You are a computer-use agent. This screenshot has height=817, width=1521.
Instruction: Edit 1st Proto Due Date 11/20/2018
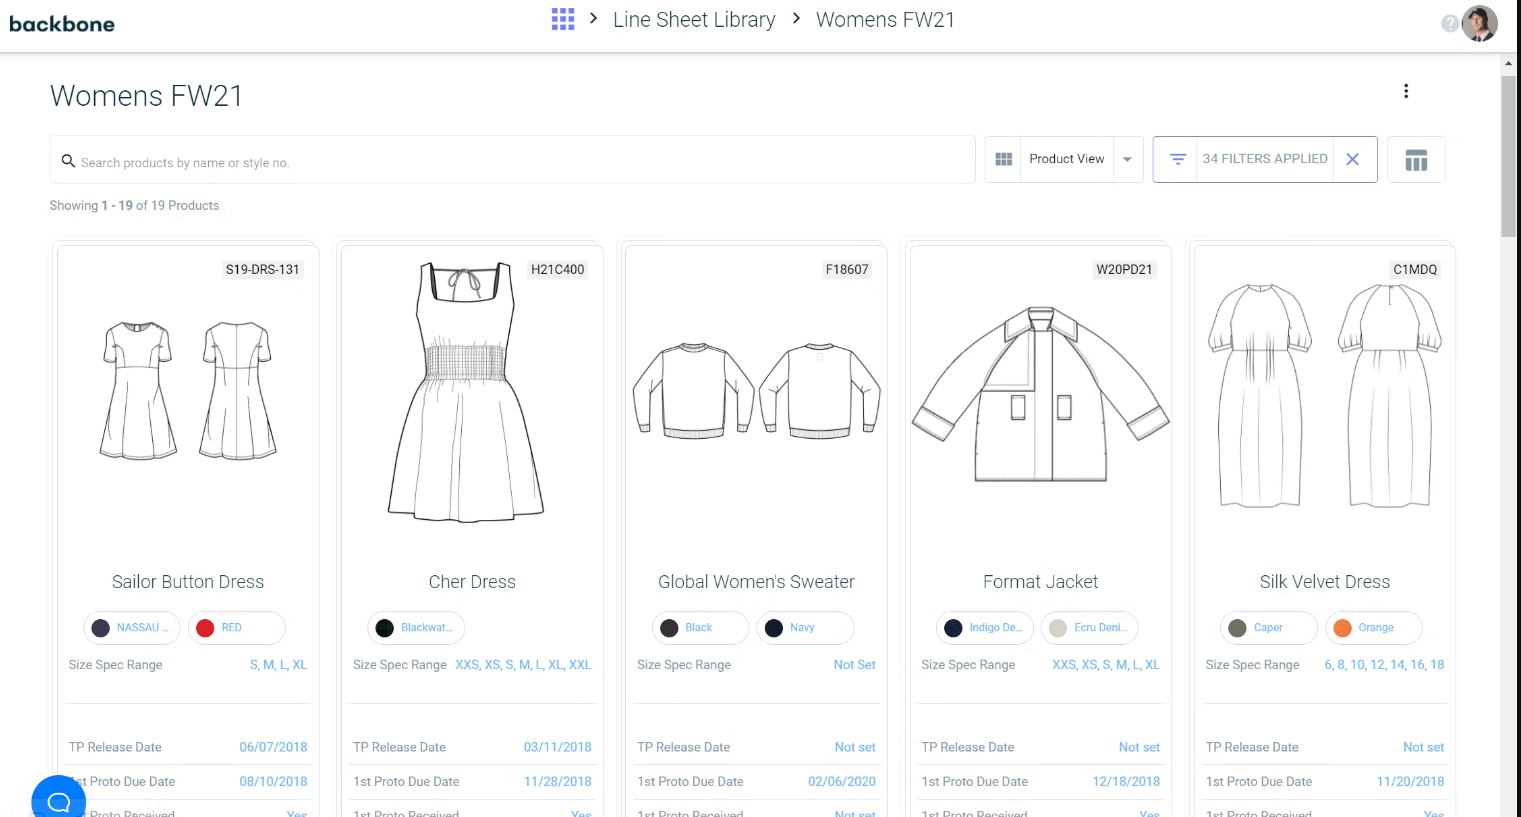pos(1410,782)
